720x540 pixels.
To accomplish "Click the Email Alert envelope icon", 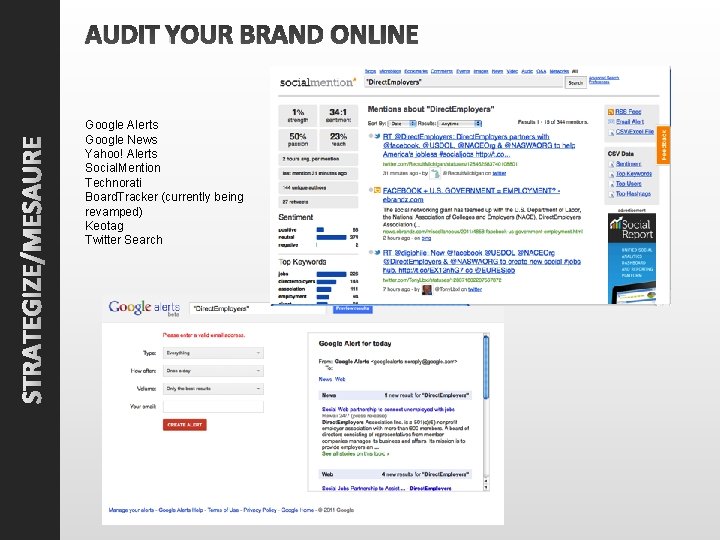I will [611, 122].
